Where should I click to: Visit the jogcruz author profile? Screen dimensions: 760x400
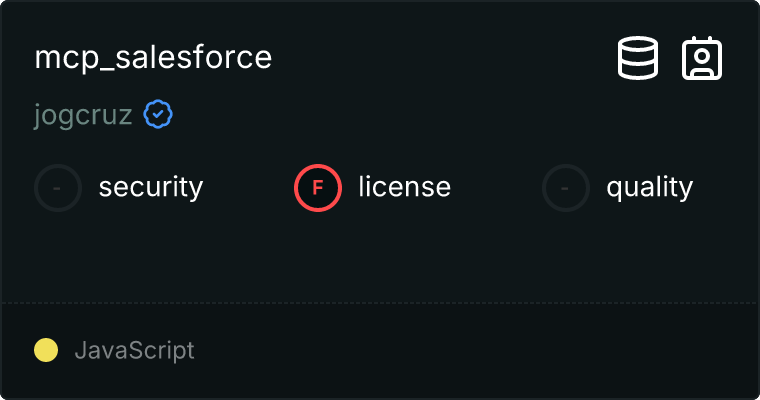tap(83, 115)
